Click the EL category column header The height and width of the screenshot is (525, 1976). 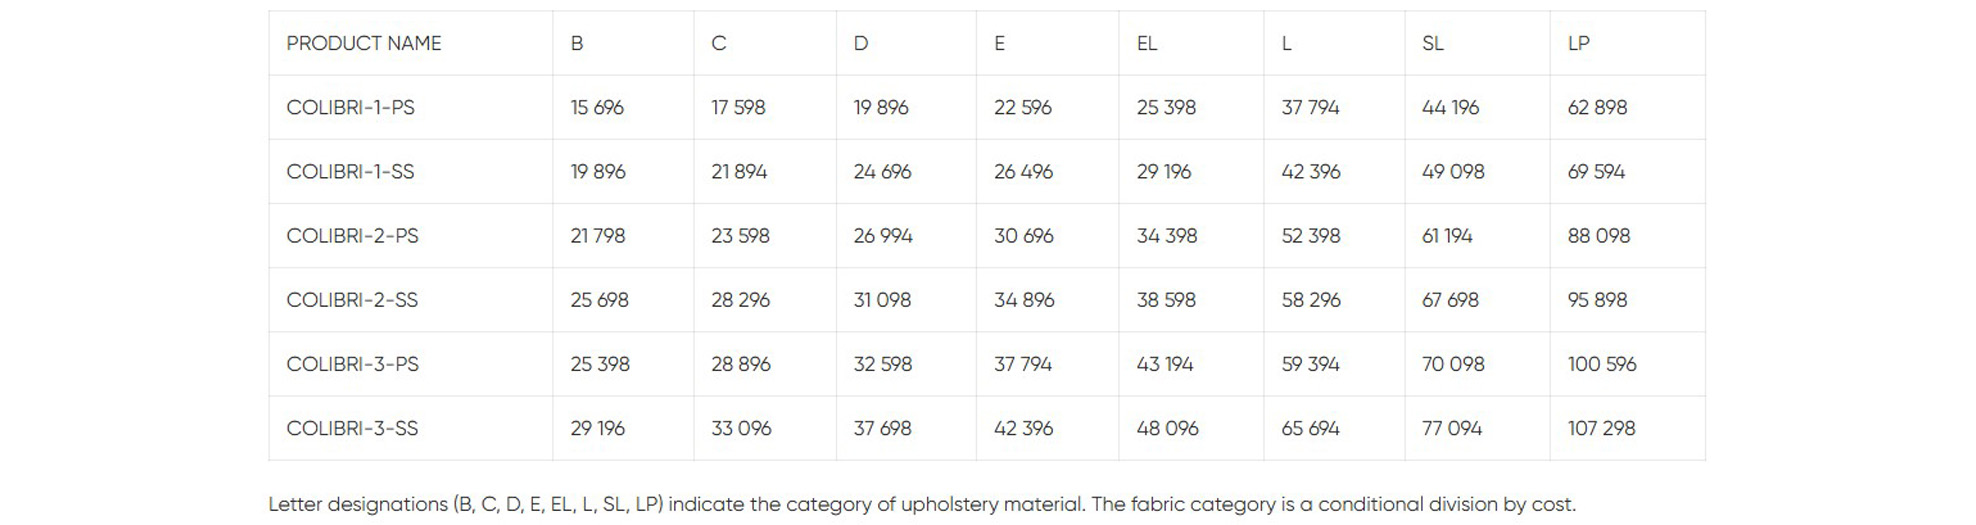[x=1147, y=44]
